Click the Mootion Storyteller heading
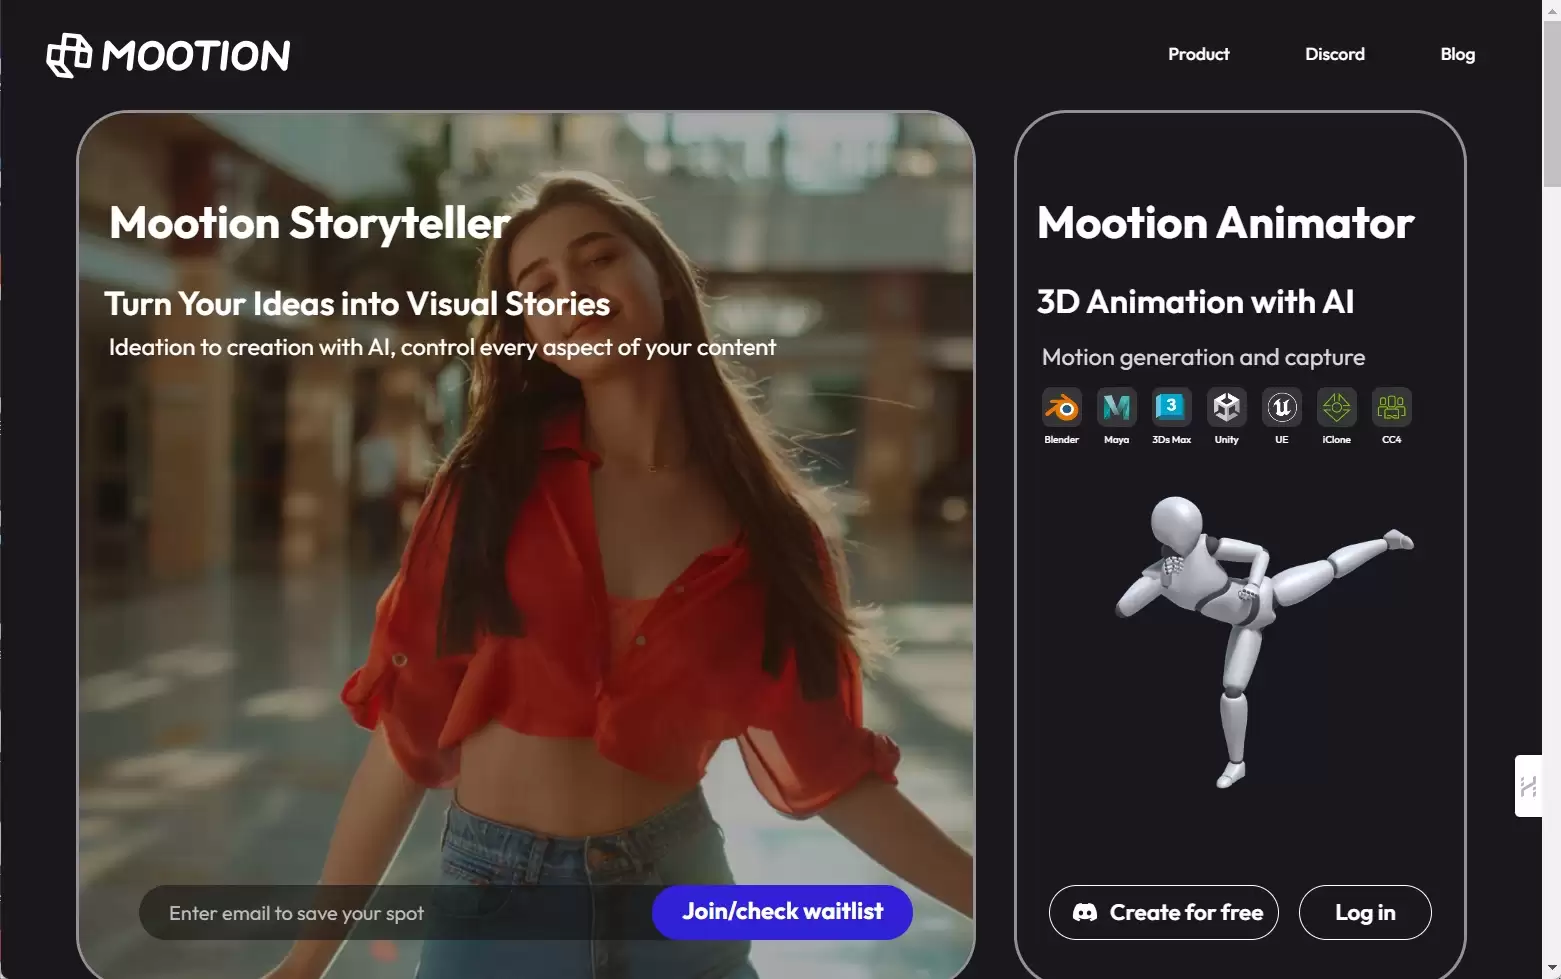Image resolution: width=1561 pixels, height=979 pixels. (x=310, y=223)
